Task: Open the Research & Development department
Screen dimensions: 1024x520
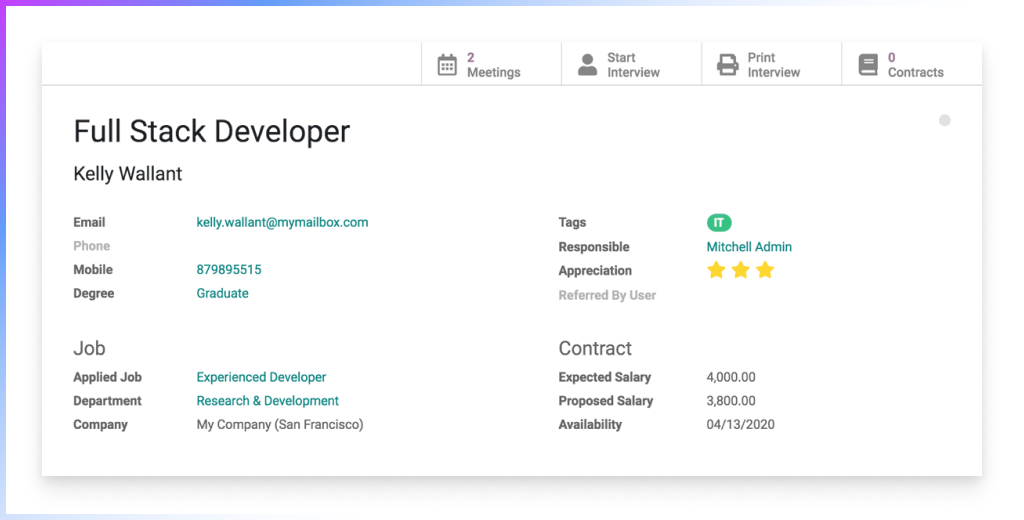Action: pyautogui.click(x=267, y=401)
